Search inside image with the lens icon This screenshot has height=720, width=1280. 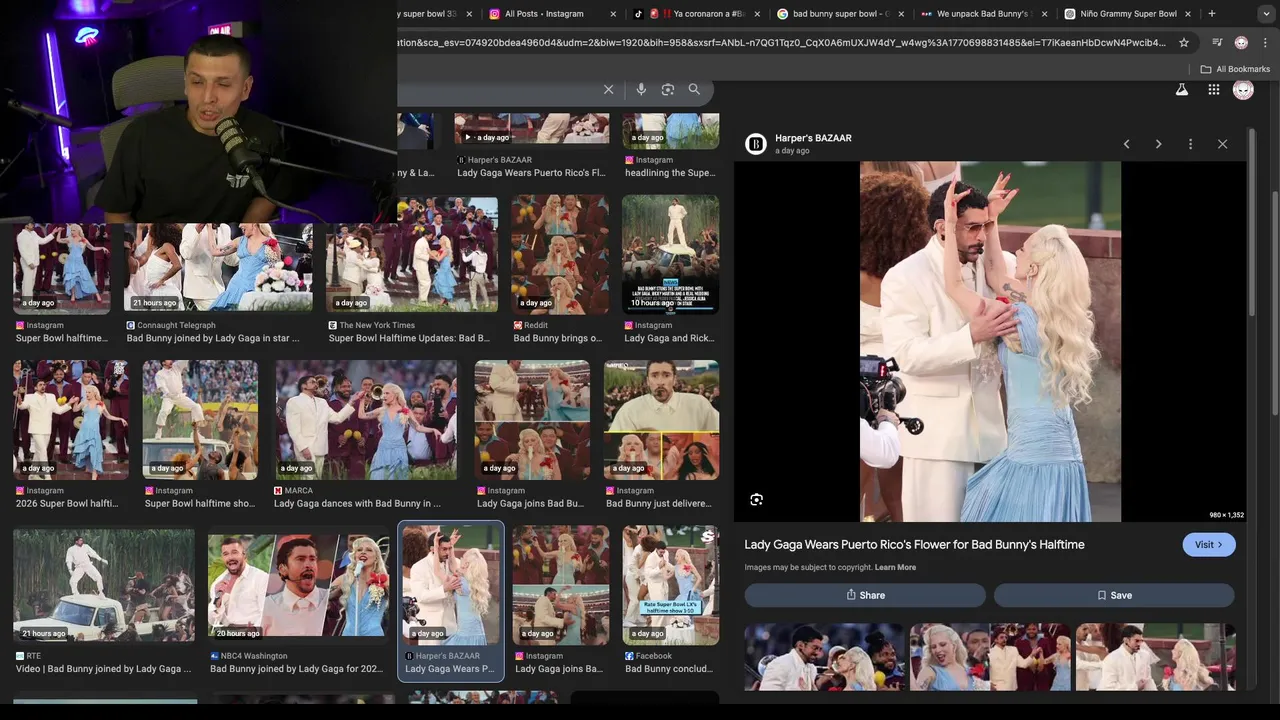pyautogui.click(x=756, y=500)
